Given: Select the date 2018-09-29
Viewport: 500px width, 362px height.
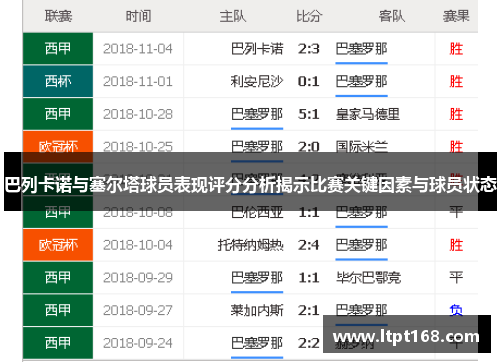Looking at the screenshot, I should click(x=138, y=278).
